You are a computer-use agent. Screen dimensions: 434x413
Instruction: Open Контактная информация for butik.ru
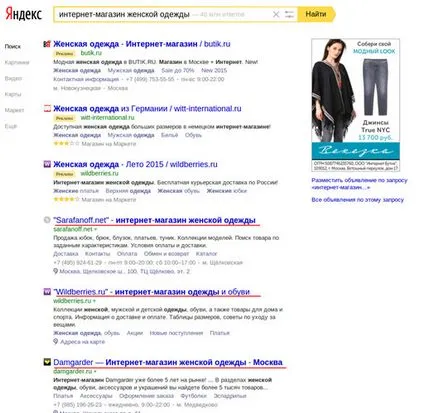(x=86, y=79)
